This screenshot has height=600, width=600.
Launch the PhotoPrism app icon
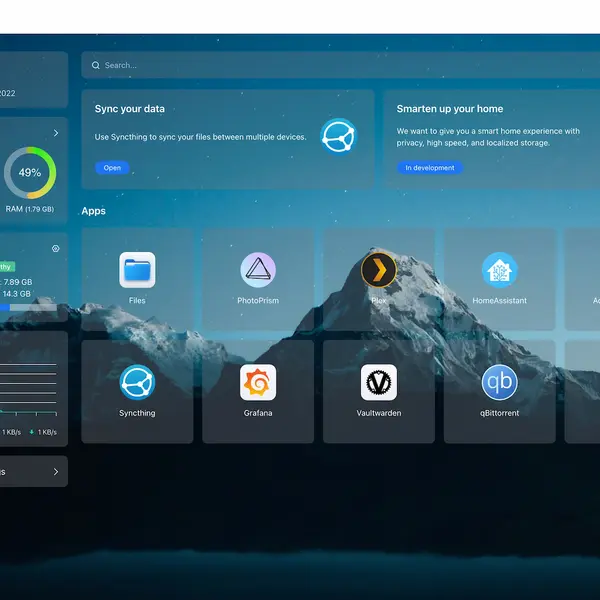click(x=258, y=270)
